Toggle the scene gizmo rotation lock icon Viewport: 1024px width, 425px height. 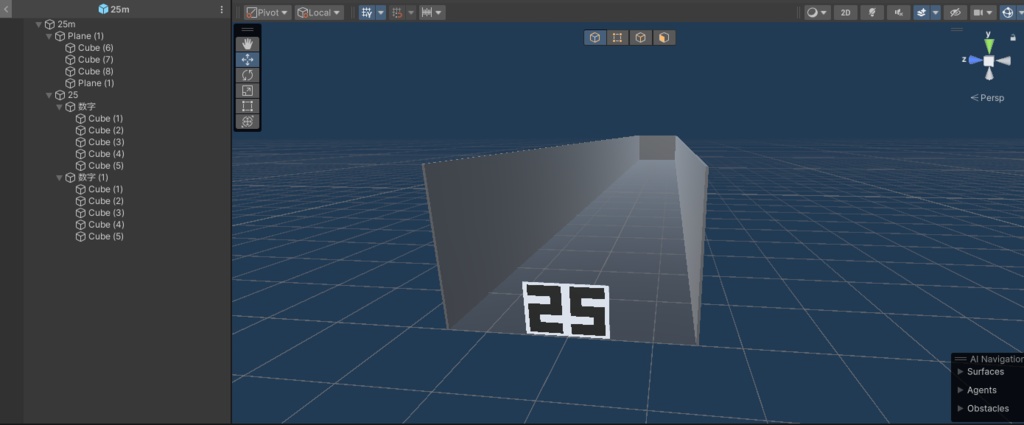click(1013, 38)
